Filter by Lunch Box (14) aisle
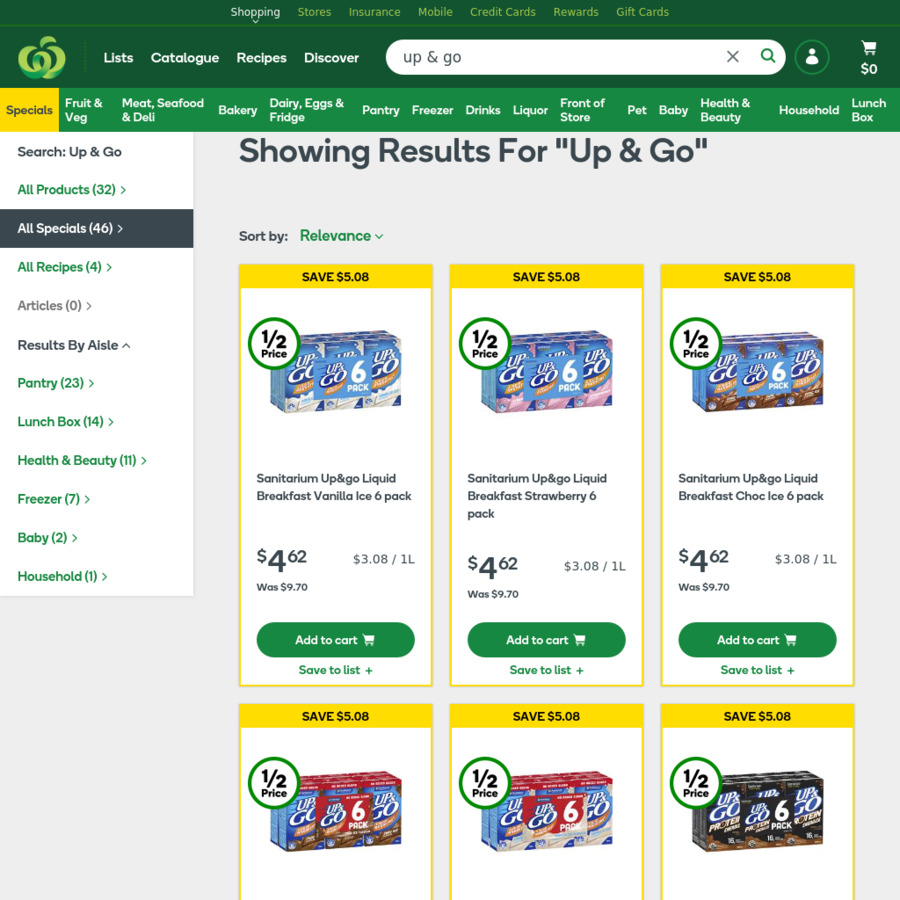 tap(65, 422)
